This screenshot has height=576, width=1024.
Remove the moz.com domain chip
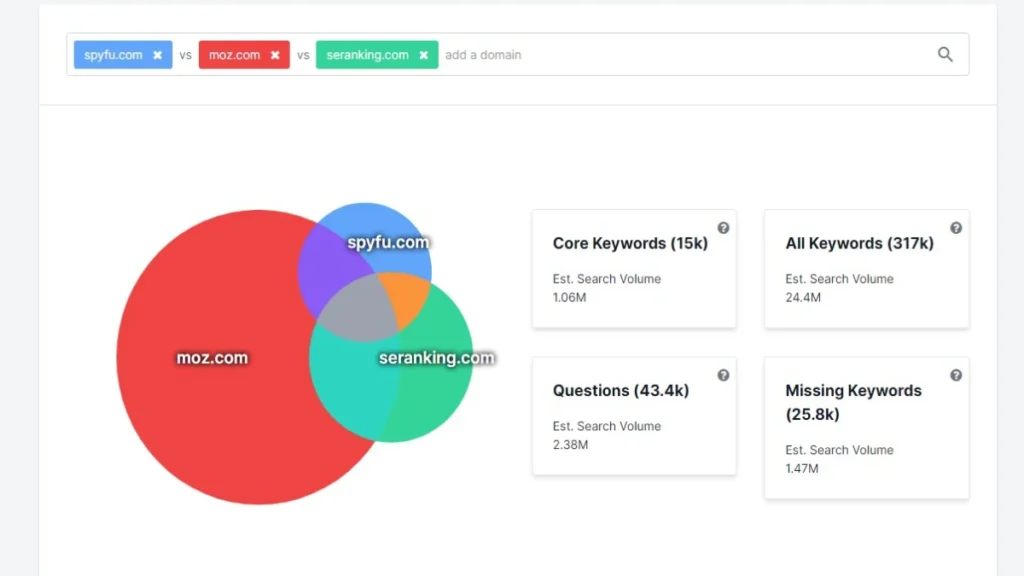click(x=275, y=55)
